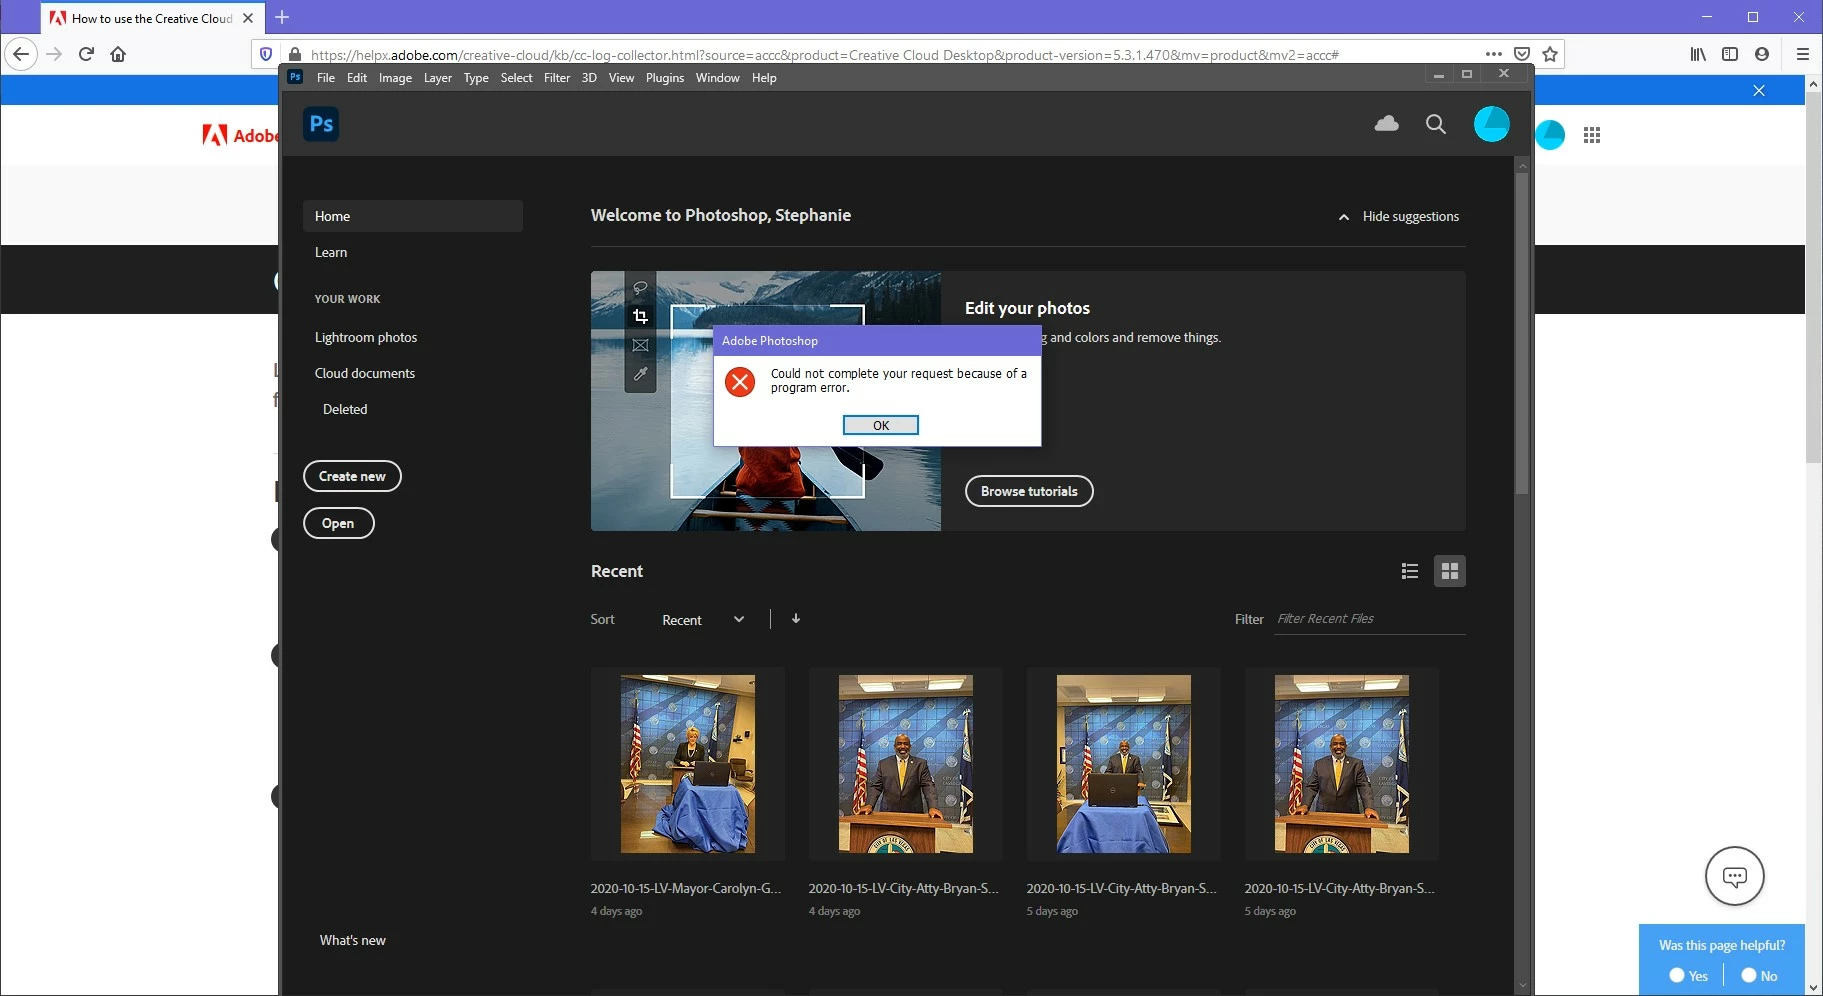The height and width of the screenshot is (996, 1823).
Task: Click Photoshop vertical scrollbar thumb
Action: pos(1522,334)
